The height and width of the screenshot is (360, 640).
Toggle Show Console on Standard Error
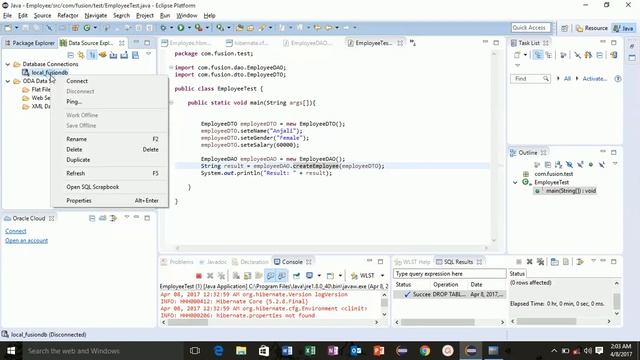(282, 276)
